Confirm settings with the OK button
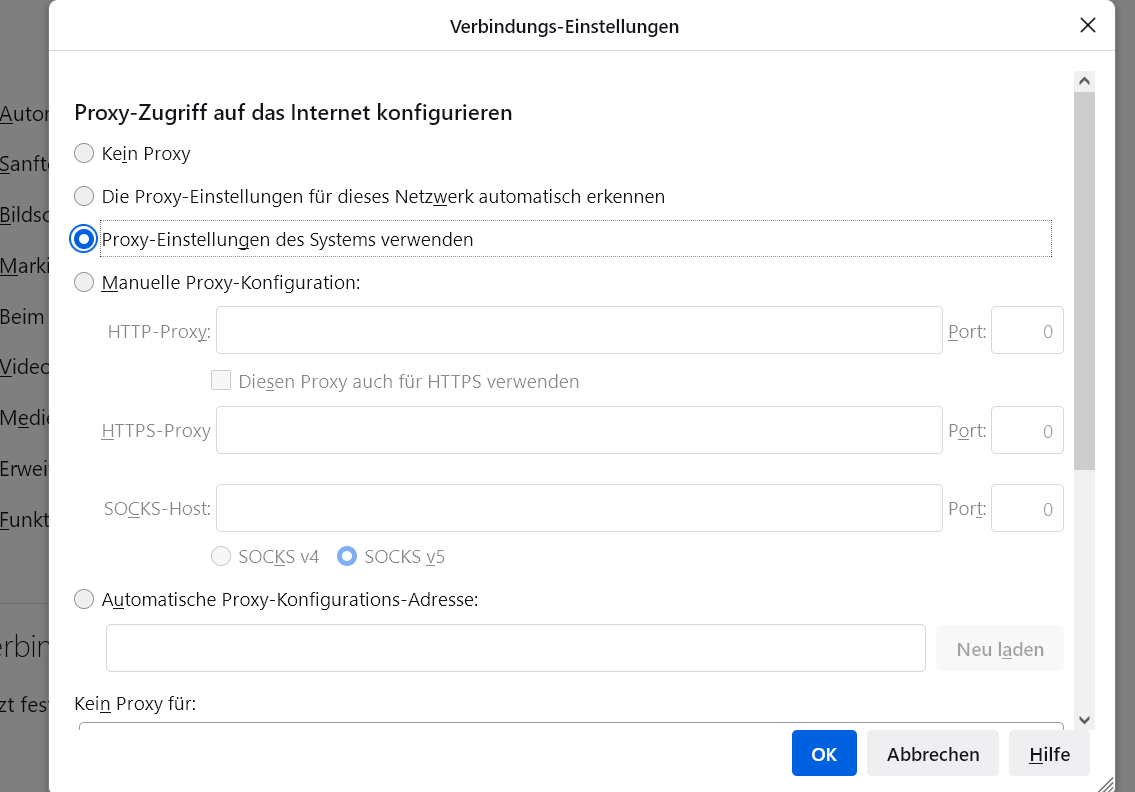 pos(824,754)
